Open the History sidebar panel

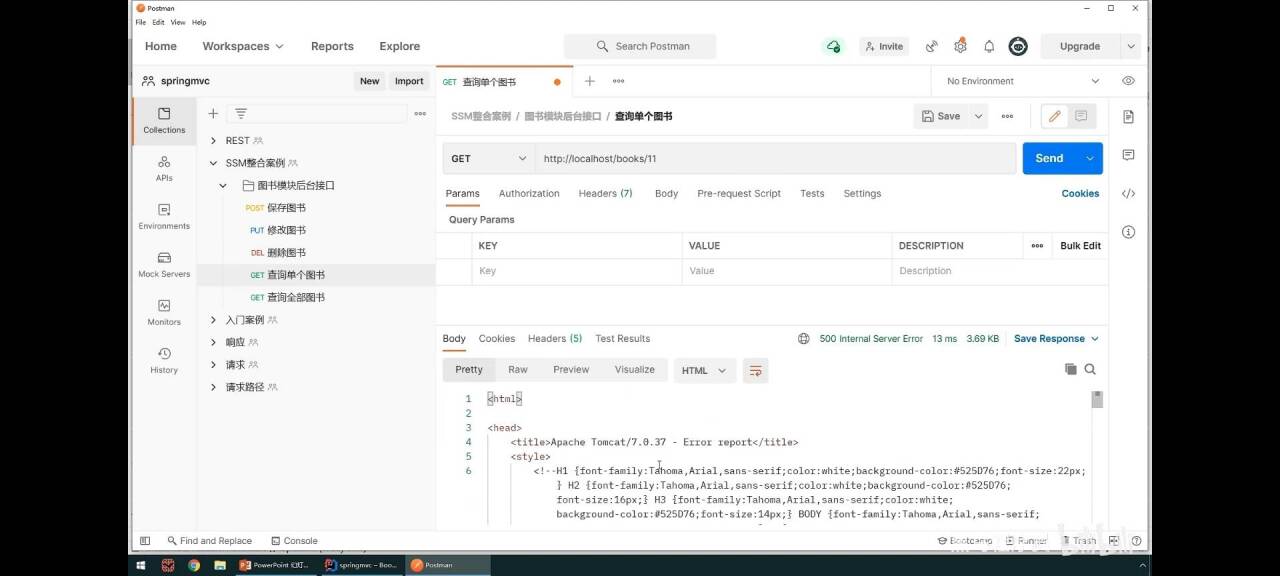[x=164, y=360]
